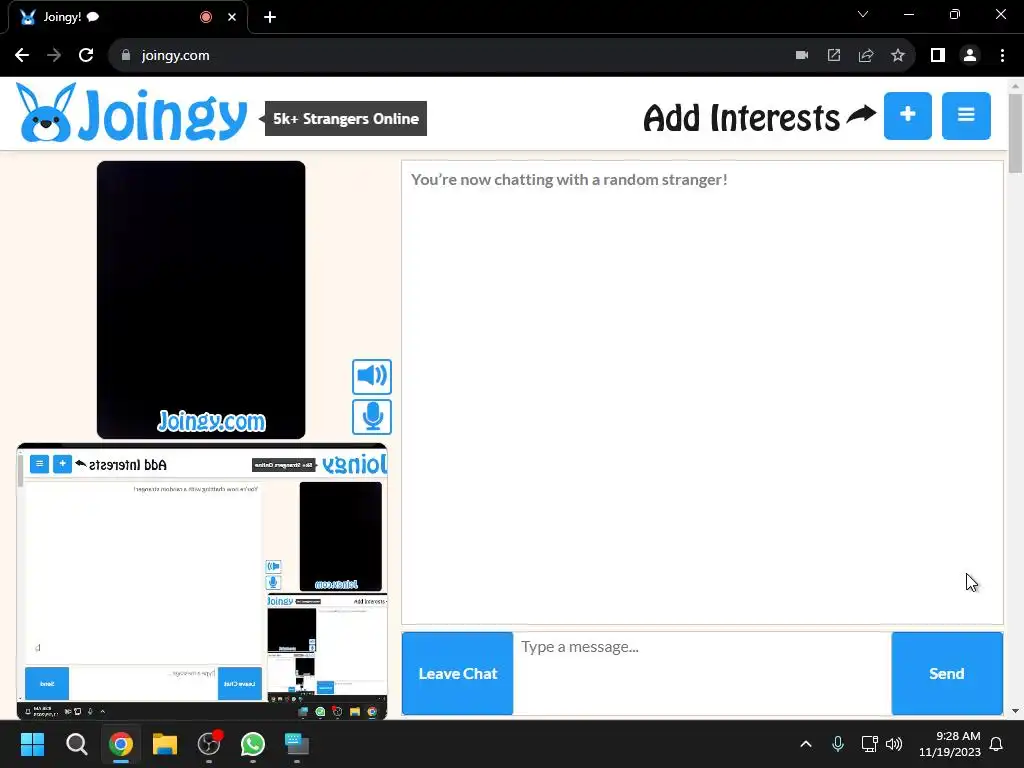This screenshot has height=768, width=1024.
Task: Open camera permission indicator in address bar
Action: [x=802, y=56]
